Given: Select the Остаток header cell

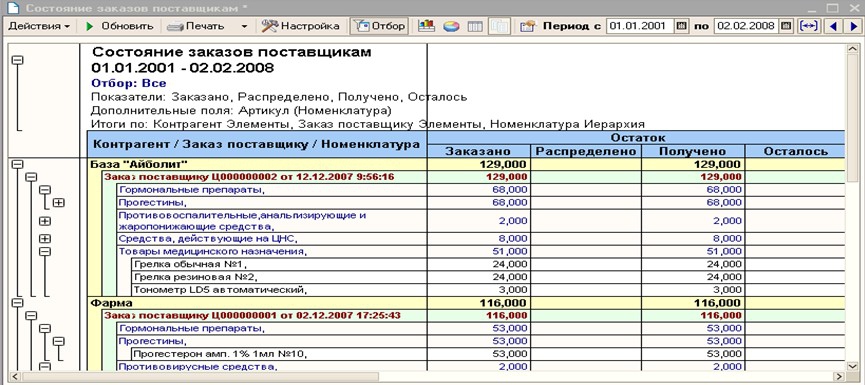Looking at the screenshot, I should (636, 137).
